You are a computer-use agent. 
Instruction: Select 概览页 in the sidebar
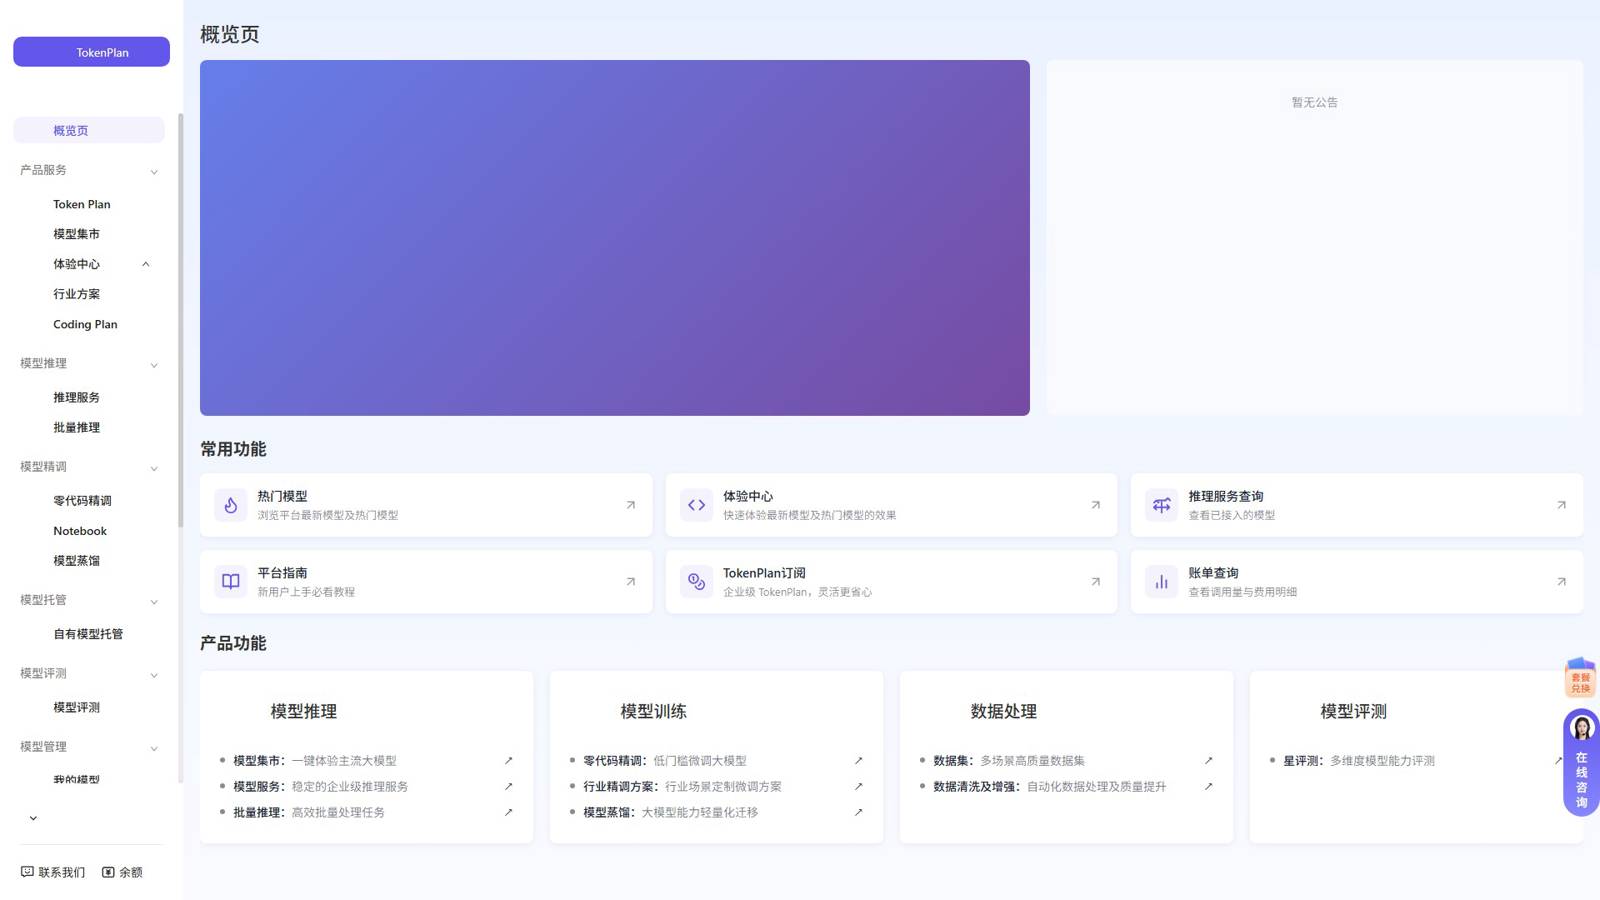tap(89, 131)
